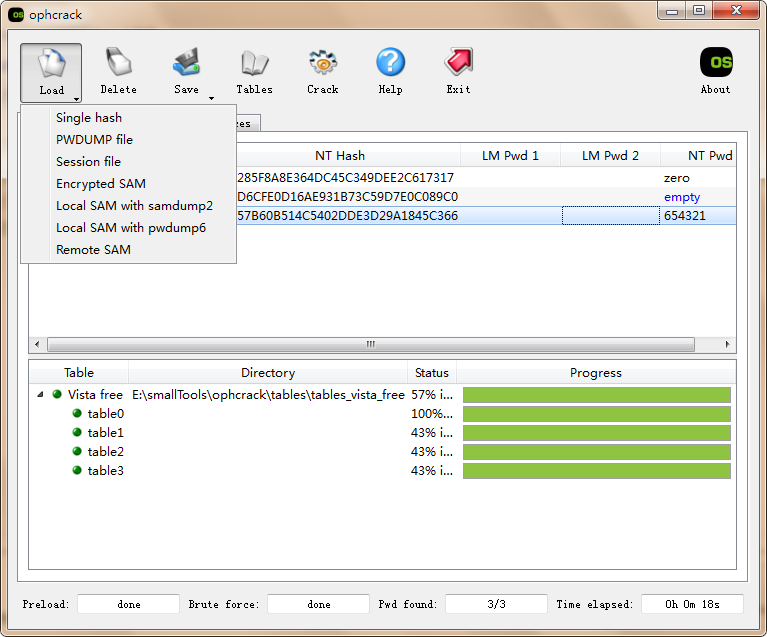The width and height of the screenshot is (767, 637).
Task: Click the ophcrack title bar logo
Action: (17, 15)
